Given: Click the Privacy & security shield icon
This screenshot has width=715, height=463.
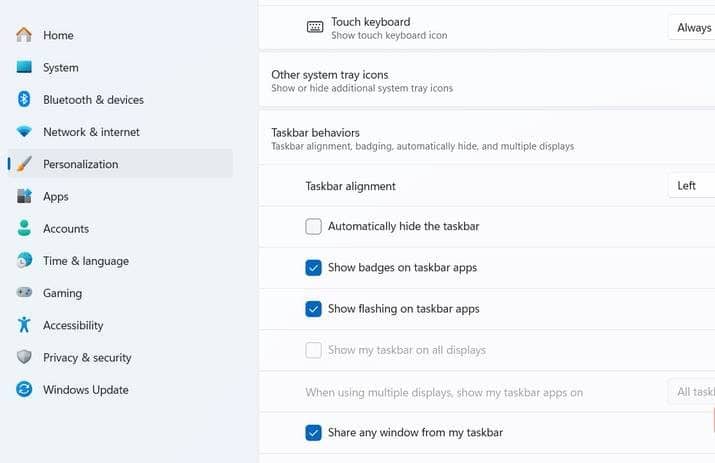Looking at the screenshot, I should (x=24, y=357).
